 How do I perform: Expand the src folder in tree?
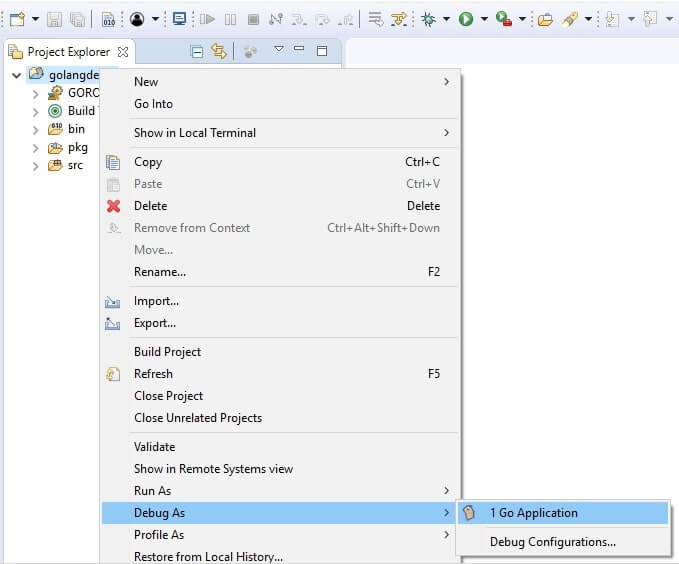click(36, 166)
